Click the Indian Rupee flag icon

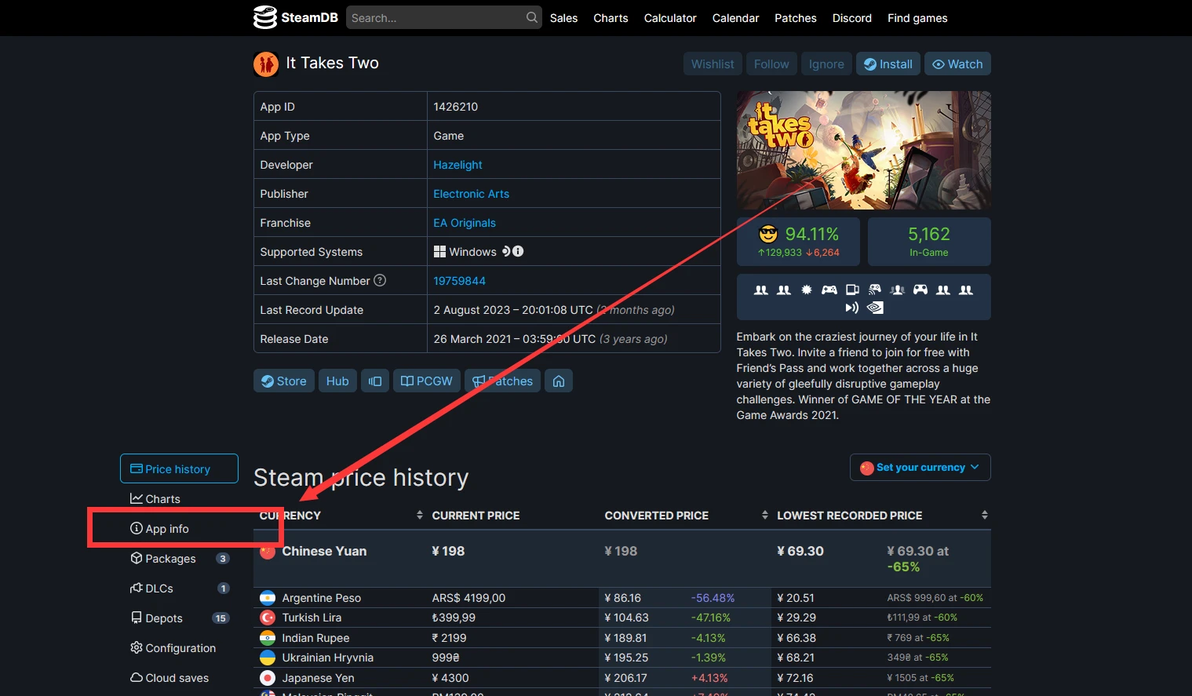coord(268,637)
